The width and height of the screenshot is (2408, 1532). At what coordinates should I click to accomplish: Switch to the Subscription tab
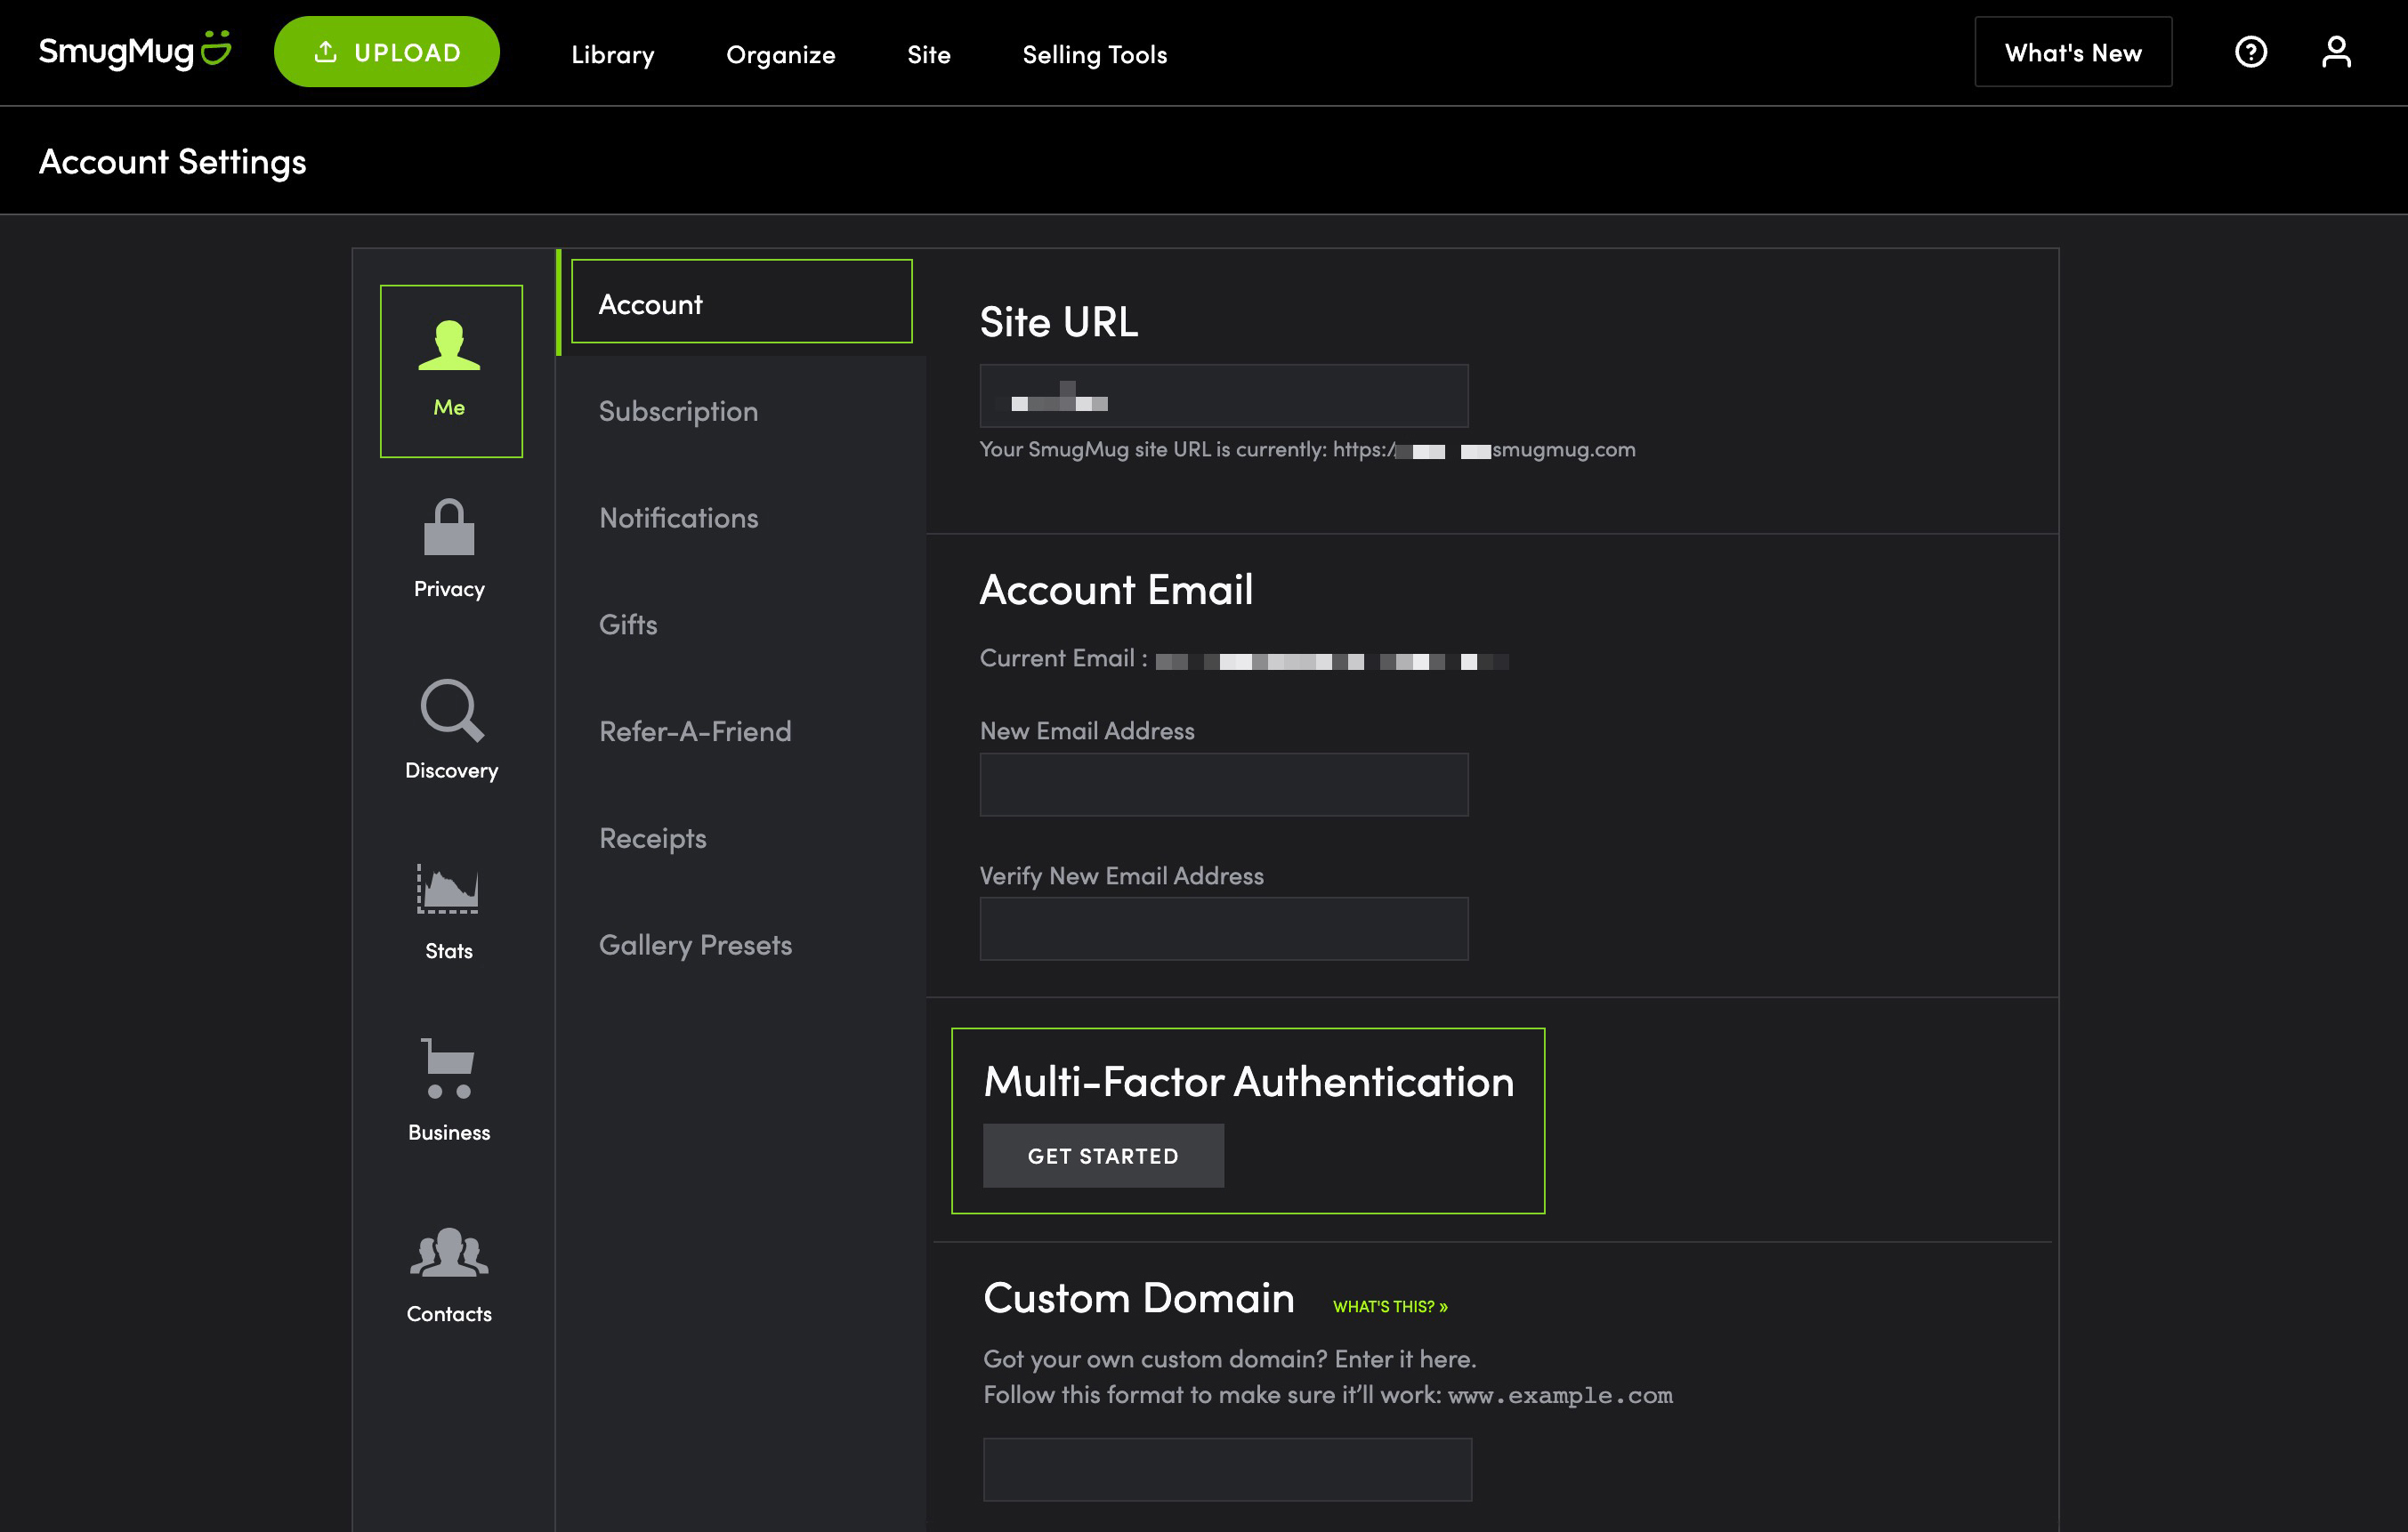tap(678, 411)
